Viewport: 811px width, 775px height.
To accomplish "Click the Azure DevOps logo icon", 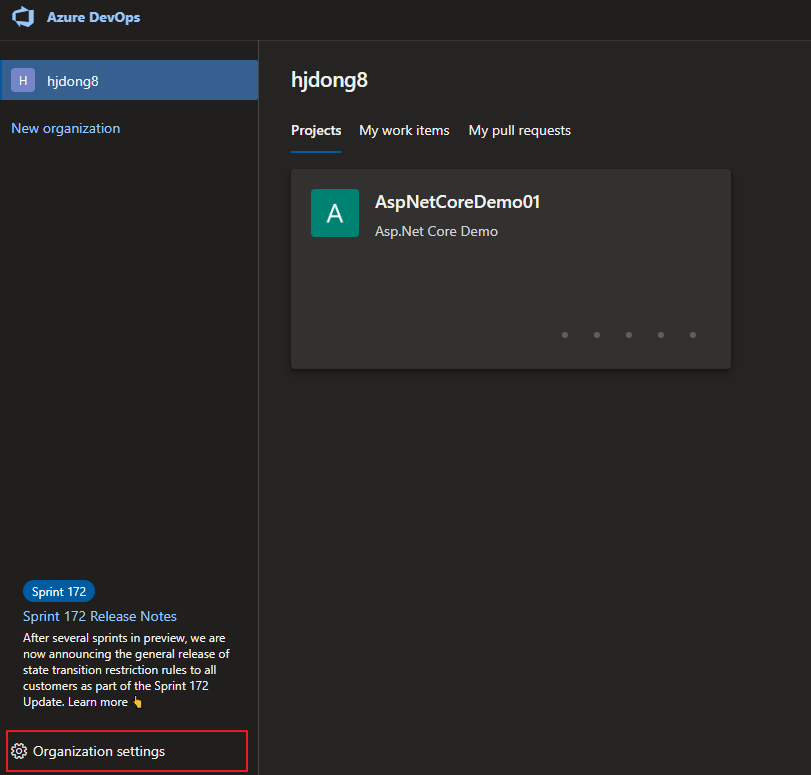I will (x=23, y=17).
